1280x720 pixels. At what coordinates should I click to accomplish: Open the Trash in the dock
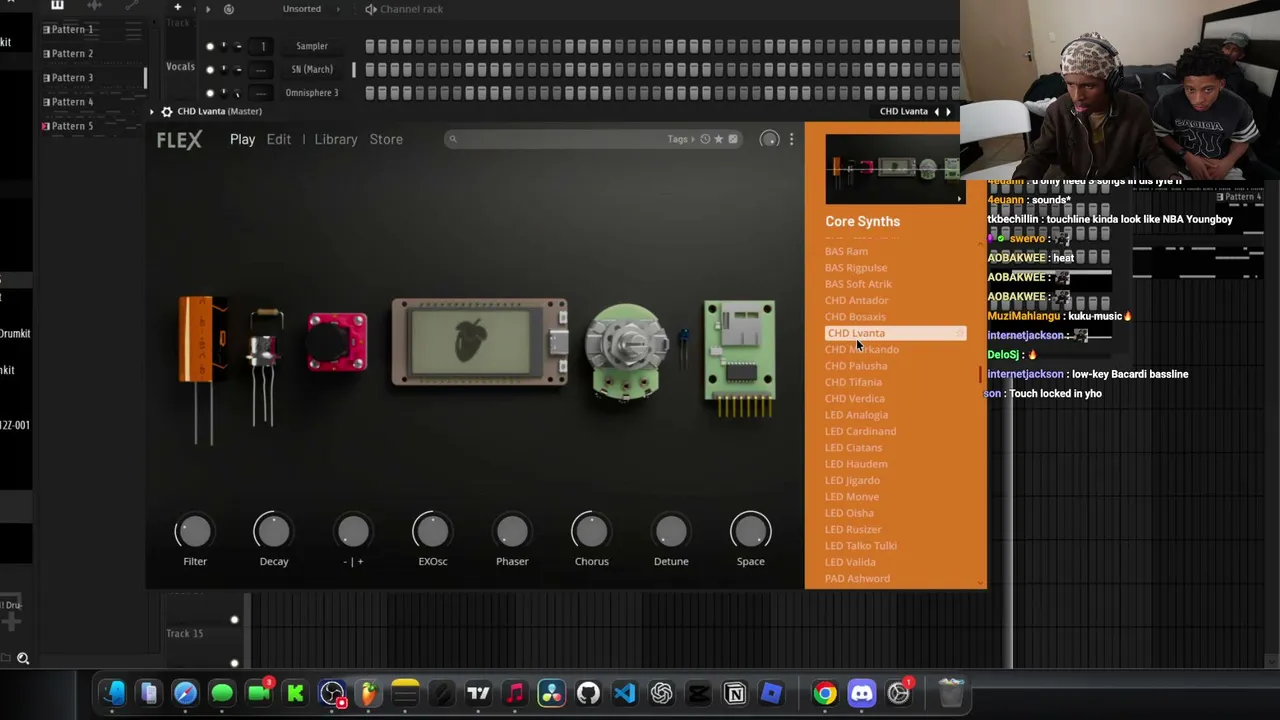coord(951,693)
